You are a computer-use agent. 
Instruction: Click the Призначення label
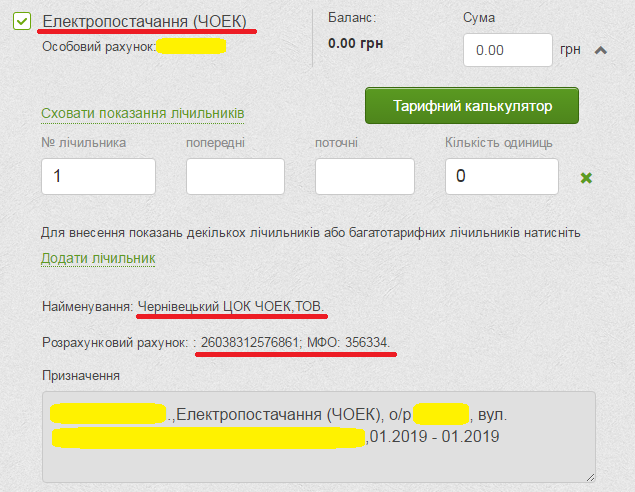[81, 375]
